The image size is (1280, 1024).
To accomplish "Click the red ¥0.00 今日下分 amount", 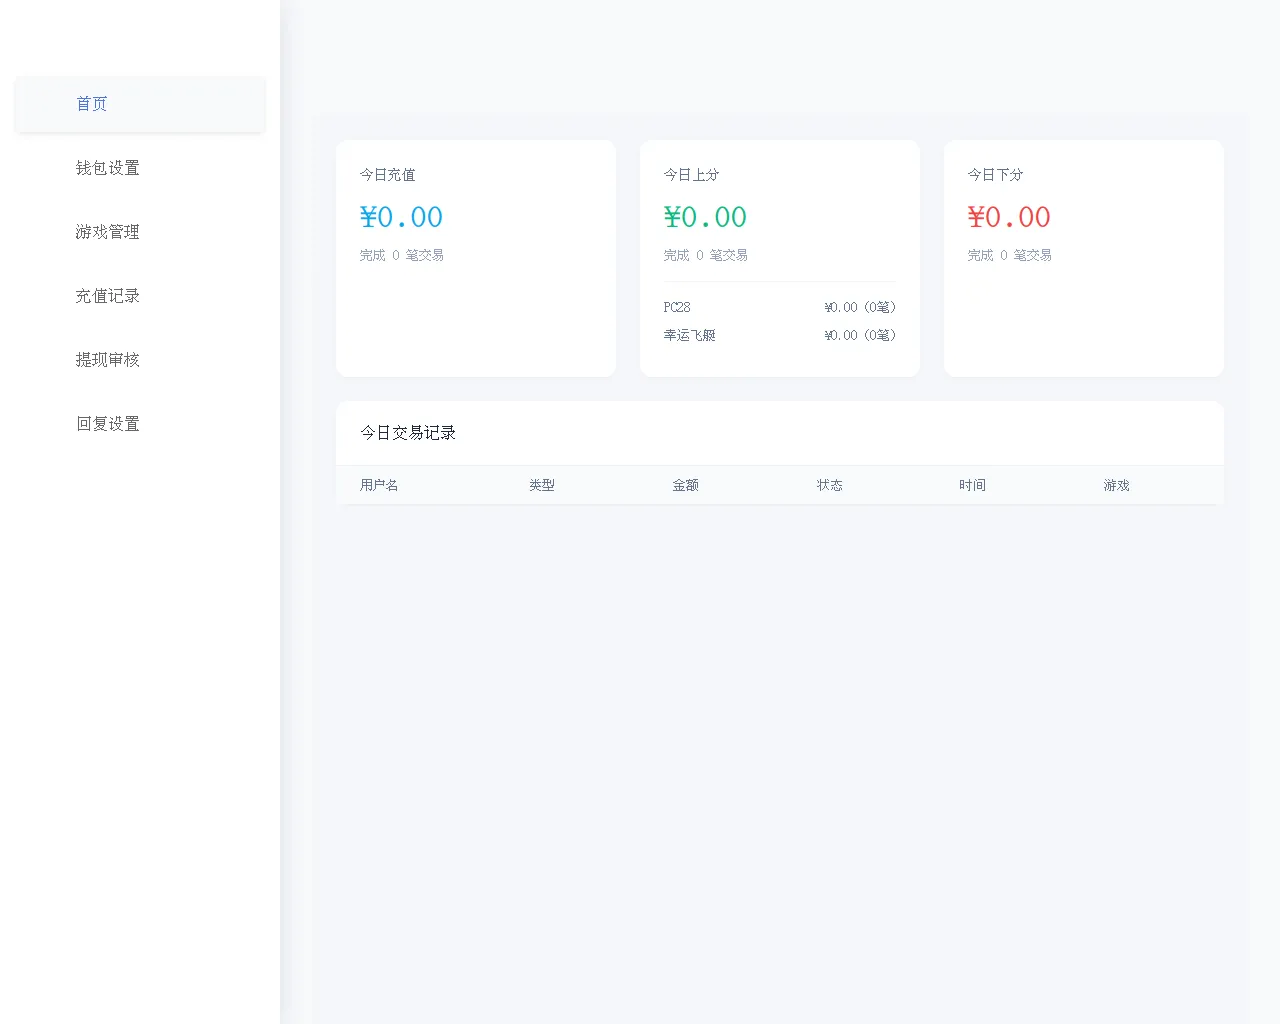I will click(1009, 217).
